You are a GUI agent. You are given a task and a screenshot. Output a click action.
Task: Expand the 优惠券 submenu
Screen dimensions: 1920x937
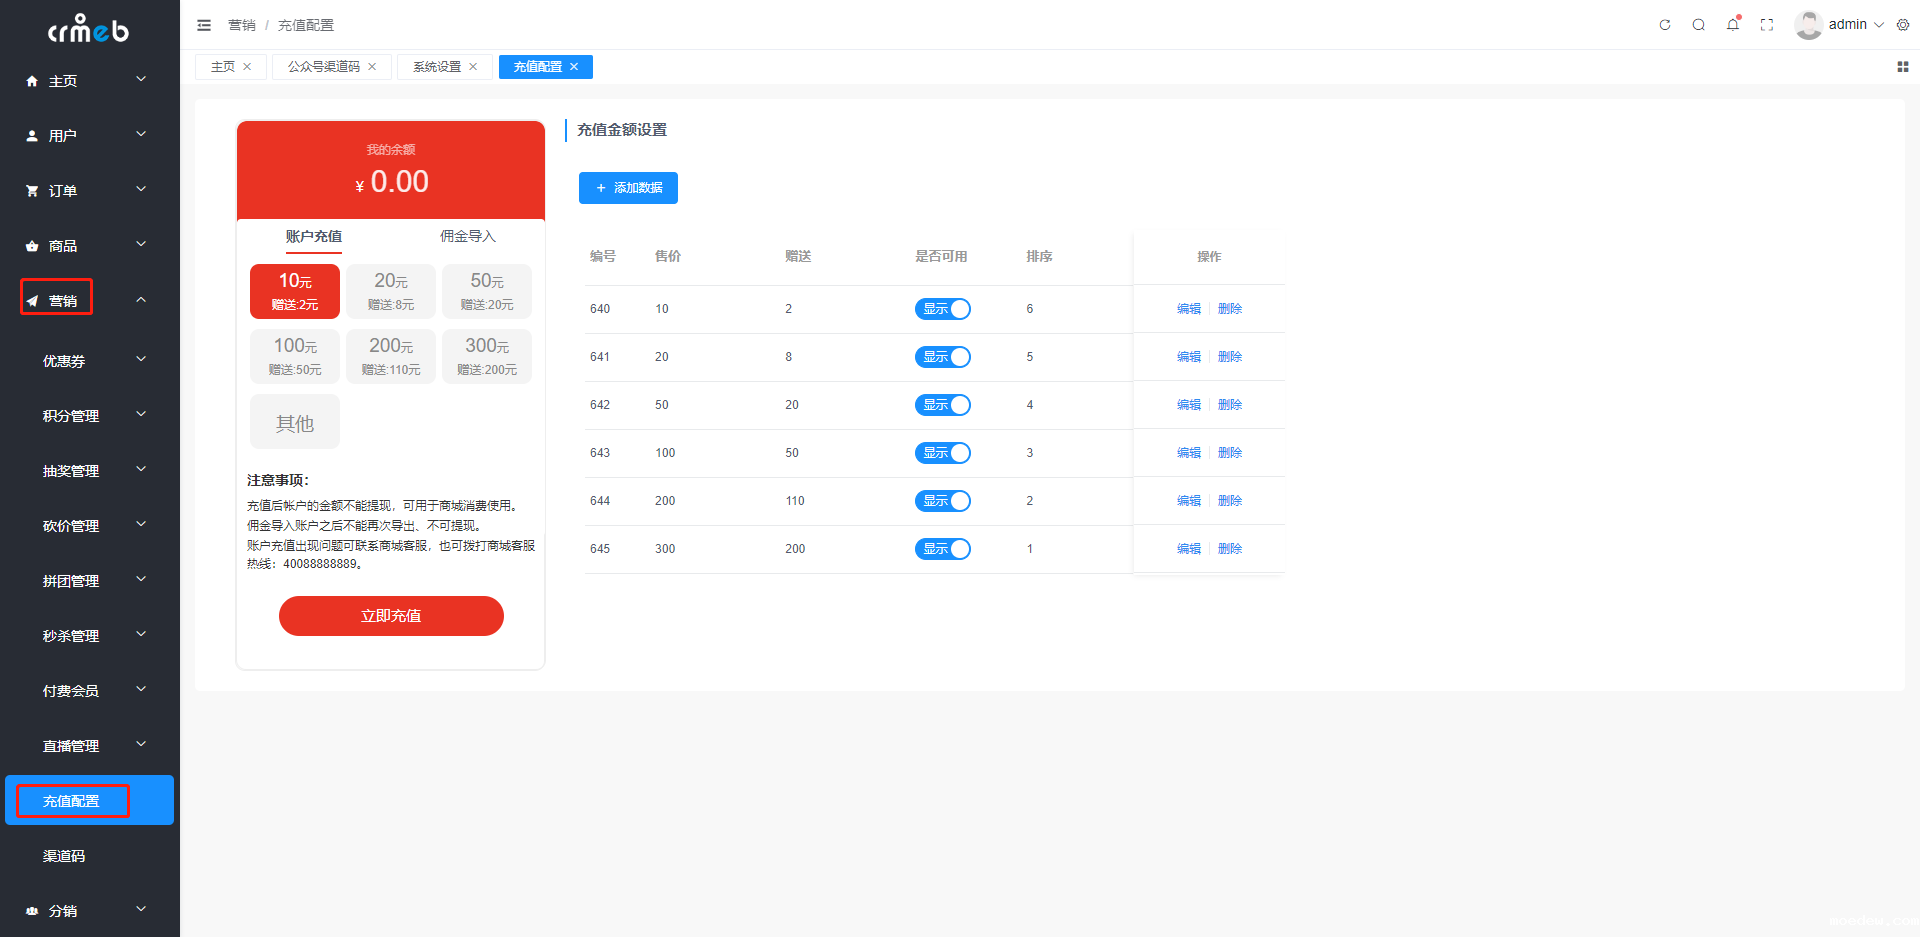90,361
